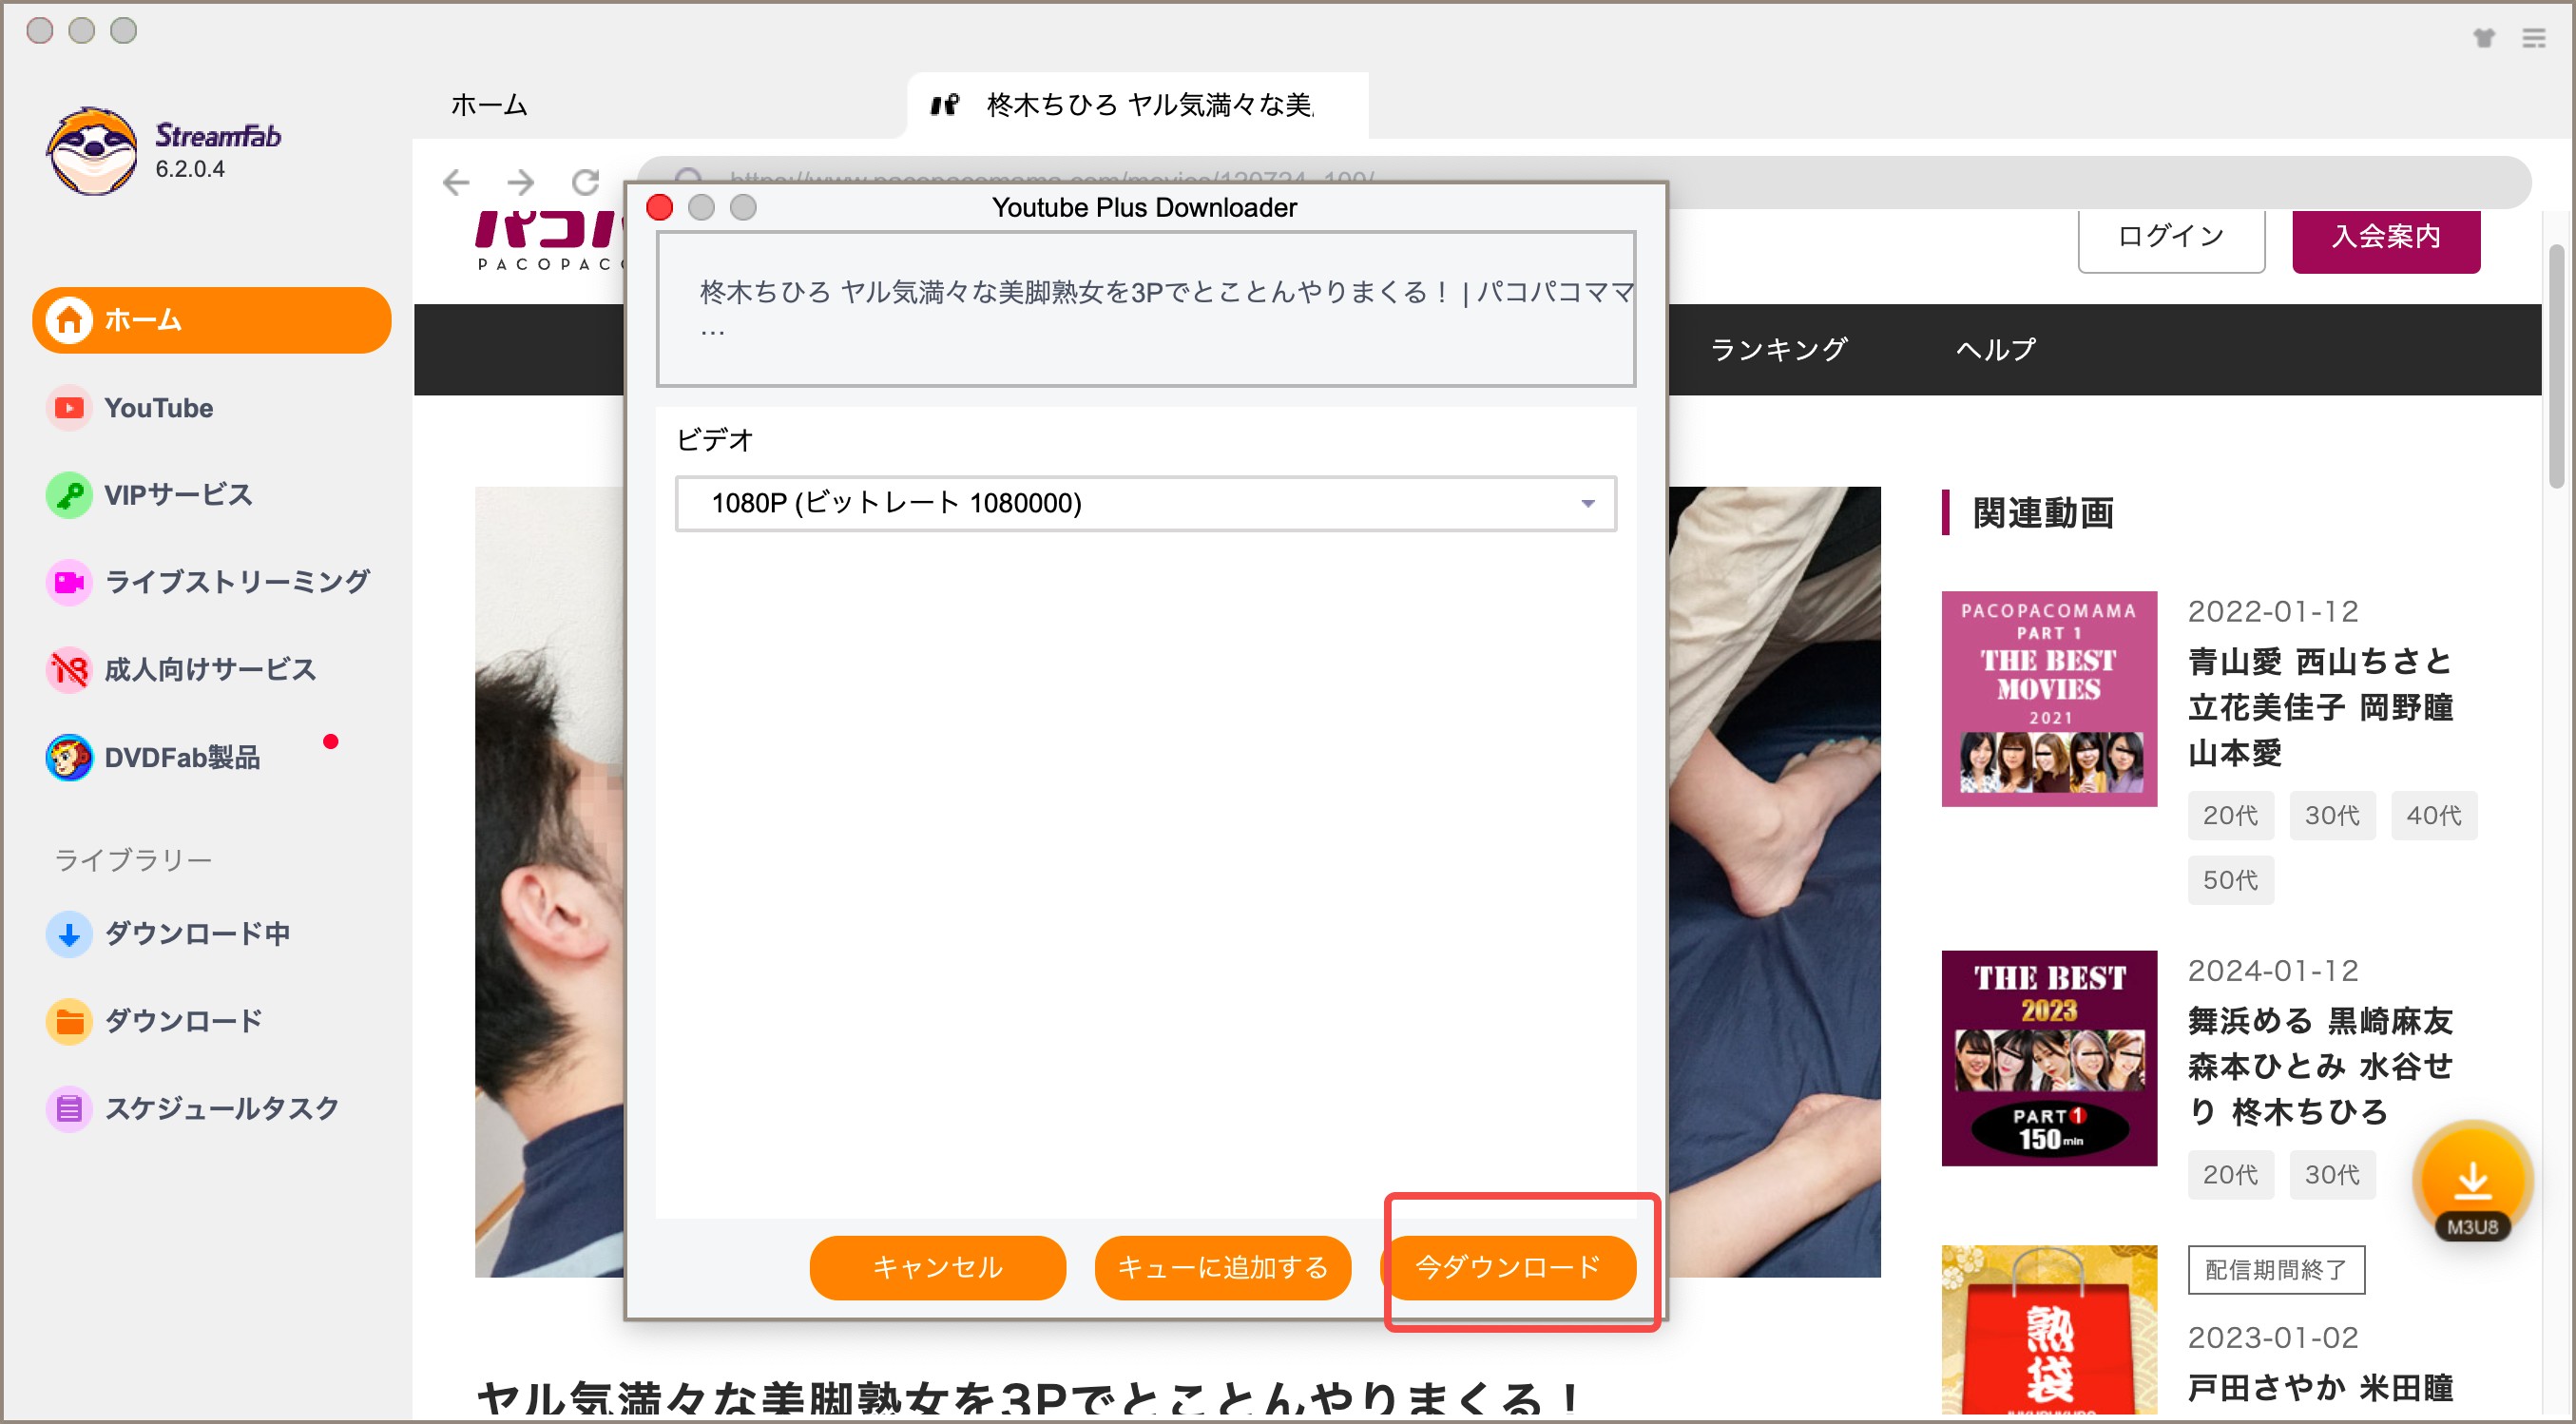Click the 関連動画 heading
The width and height of the screenshot is (2576, 1424).
coord(2043,513)
